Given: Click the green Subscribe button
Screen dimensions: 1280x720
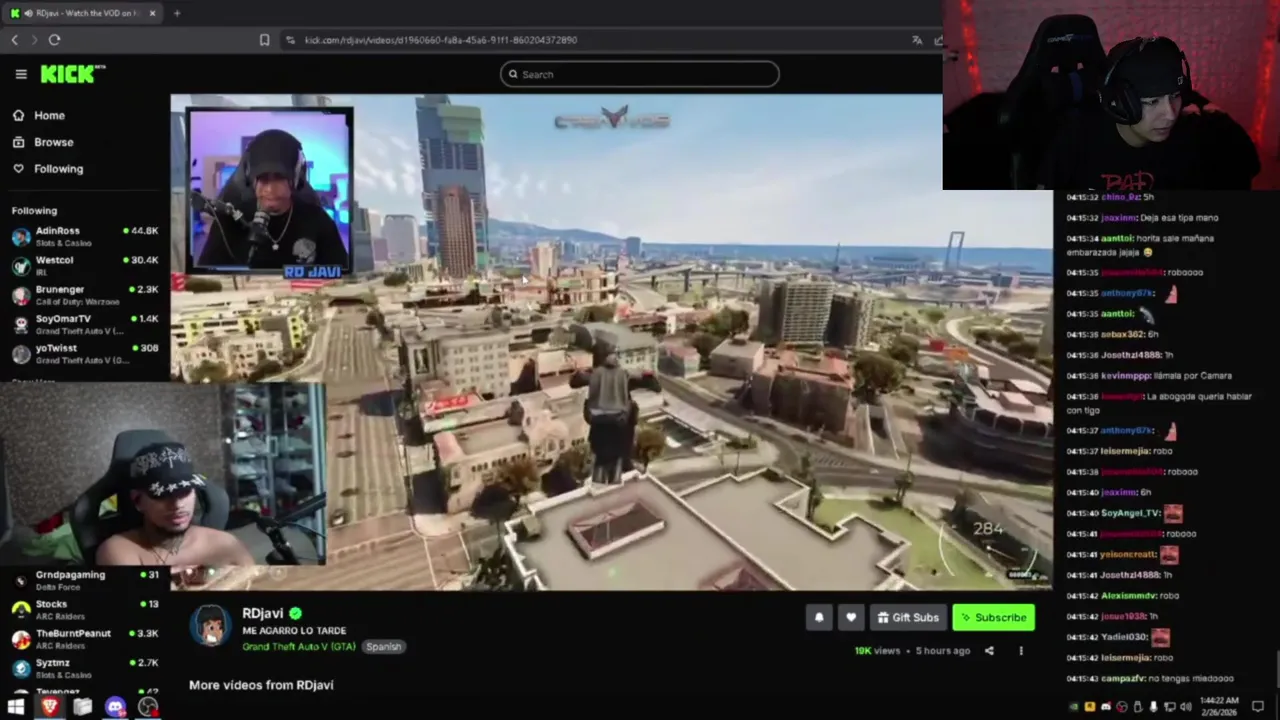Looking at the screenshot, I should click(994, 618).
